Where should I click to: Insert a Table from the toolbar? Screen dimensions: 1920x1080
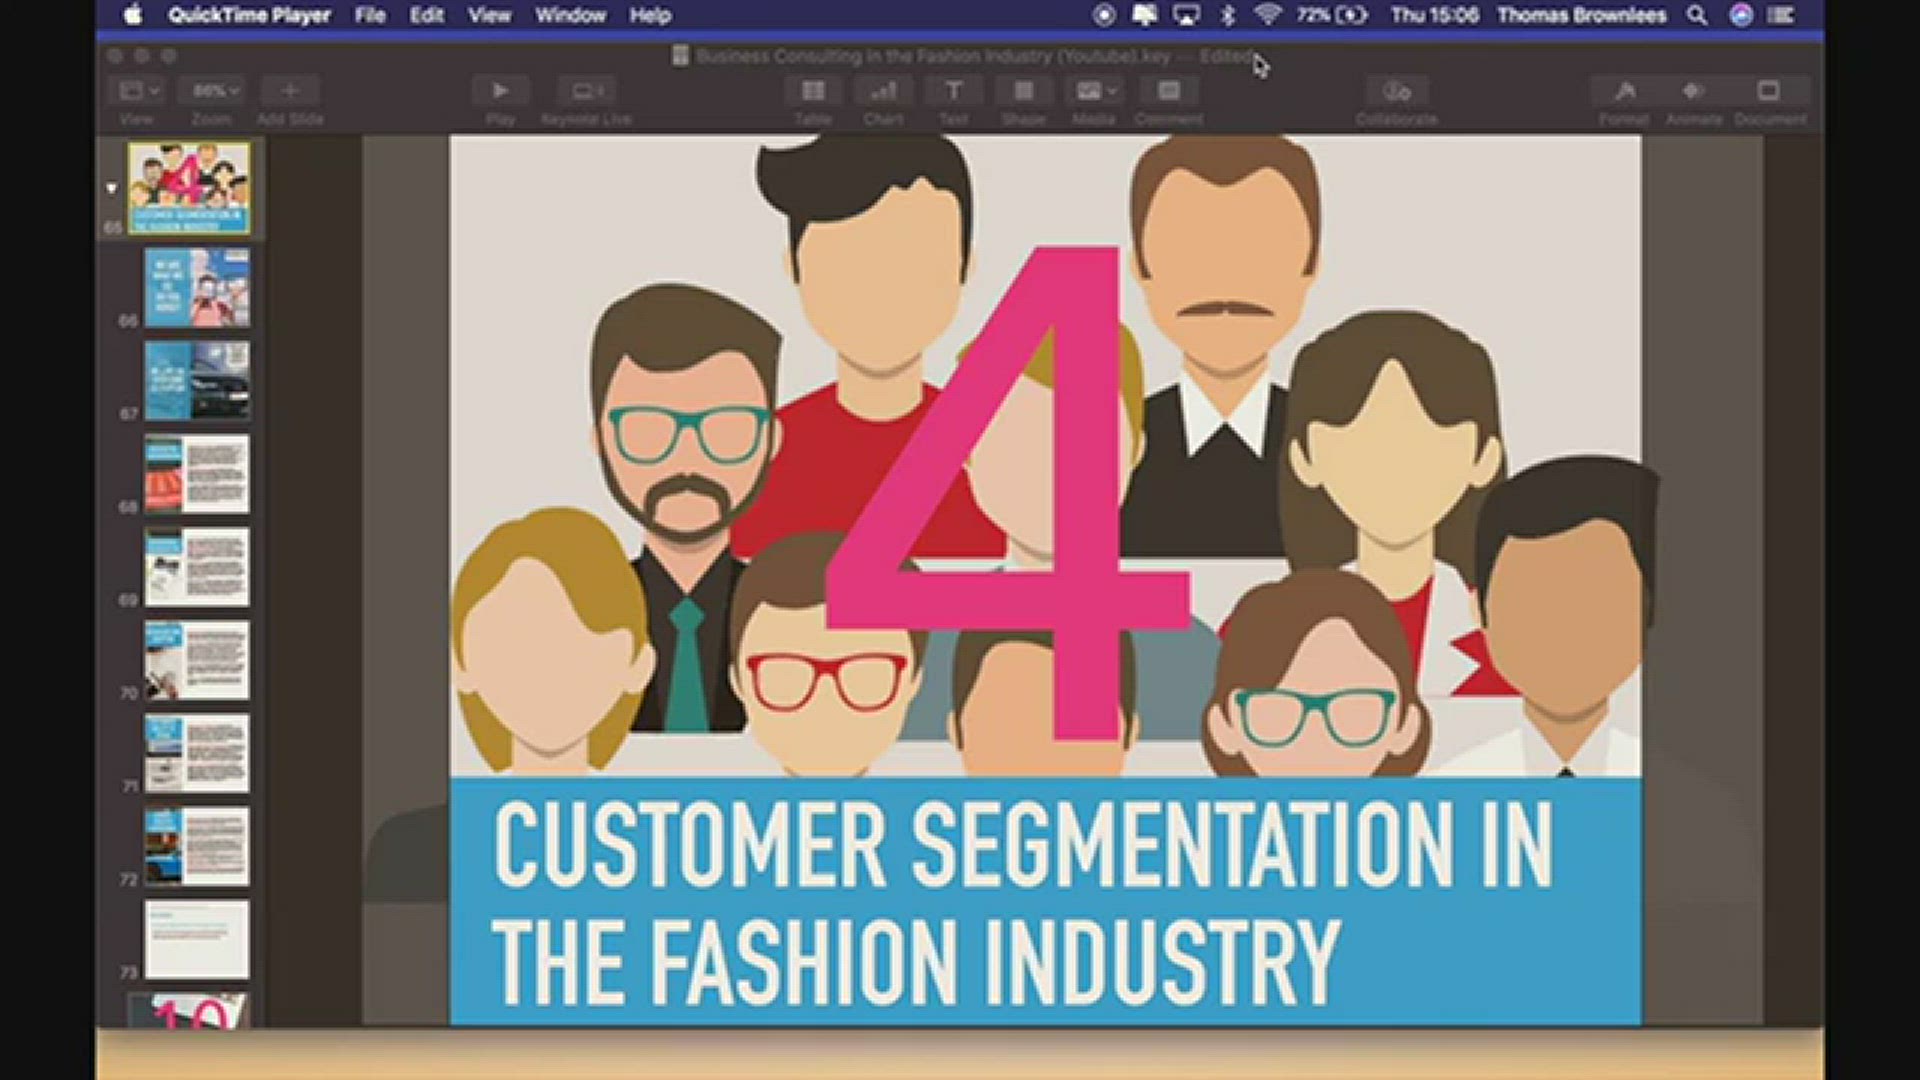pyautogui.click(x=813, y=91)
